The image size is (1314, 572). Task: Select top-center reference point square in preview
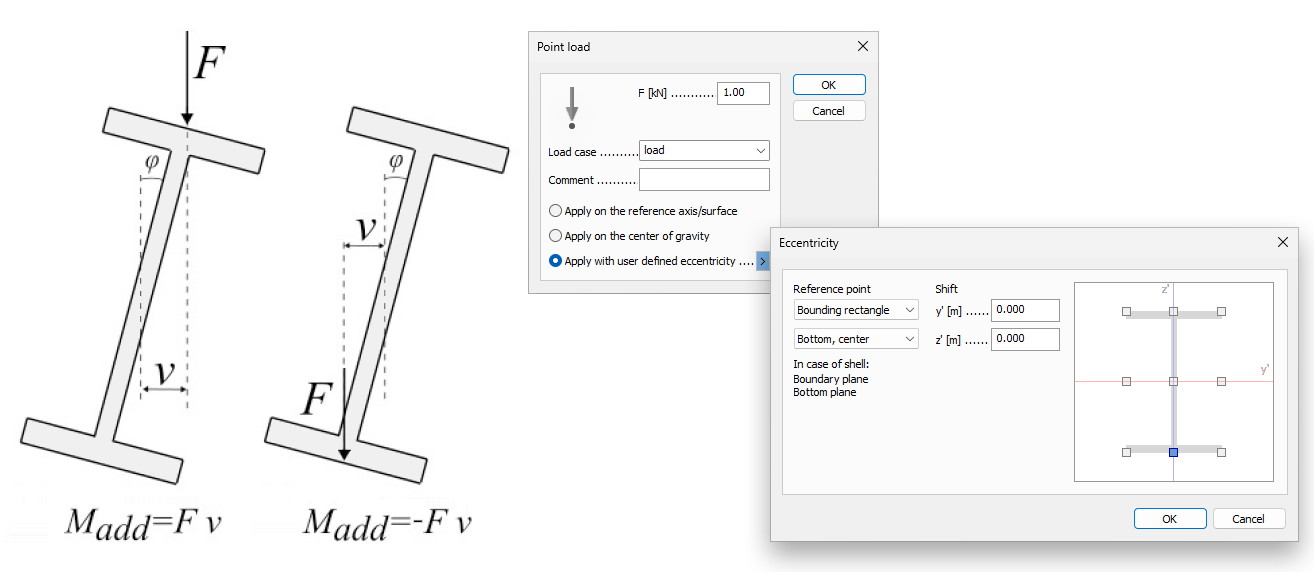[1173, 312]
